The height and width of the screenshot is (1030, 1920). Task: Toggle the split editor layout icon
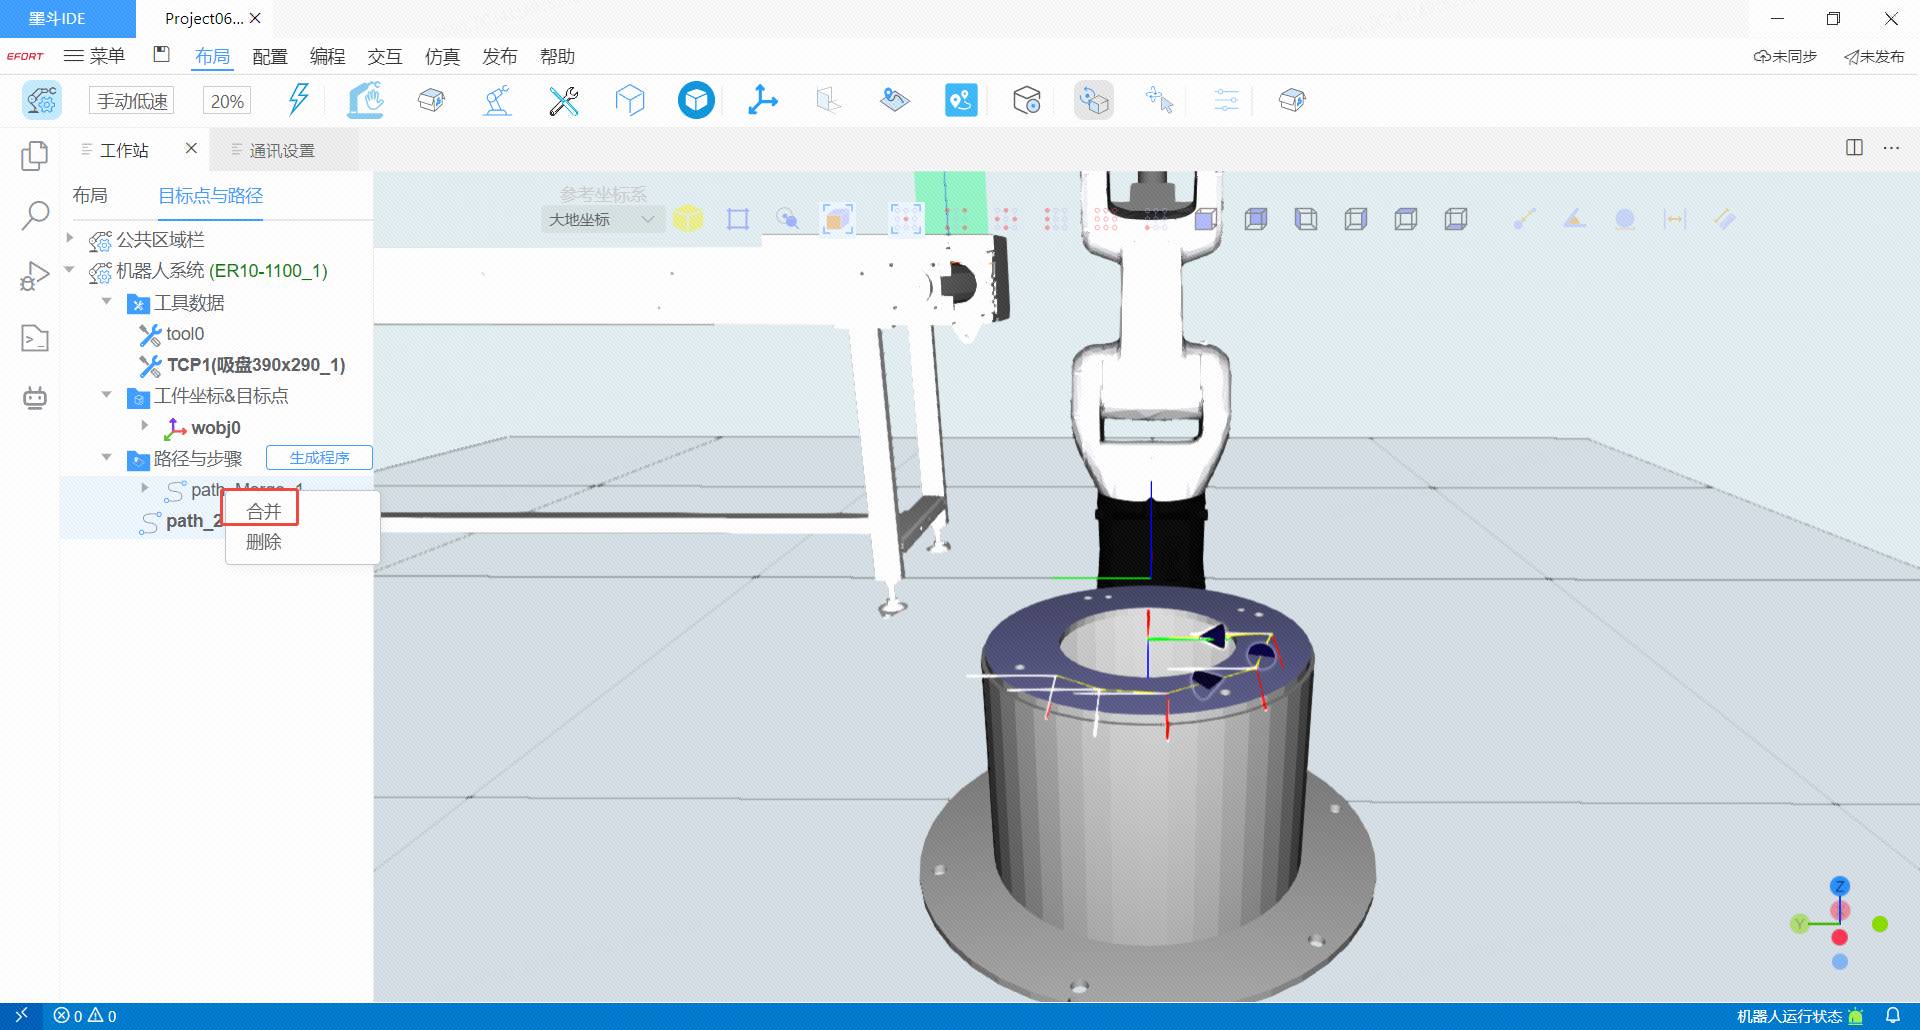(1854, 148)
